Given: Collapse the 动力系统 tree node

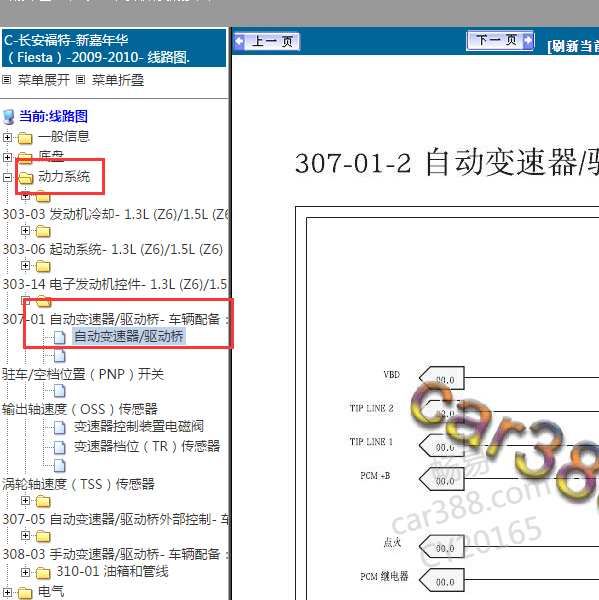Looking at the screenshot, I should click(7, 177).
